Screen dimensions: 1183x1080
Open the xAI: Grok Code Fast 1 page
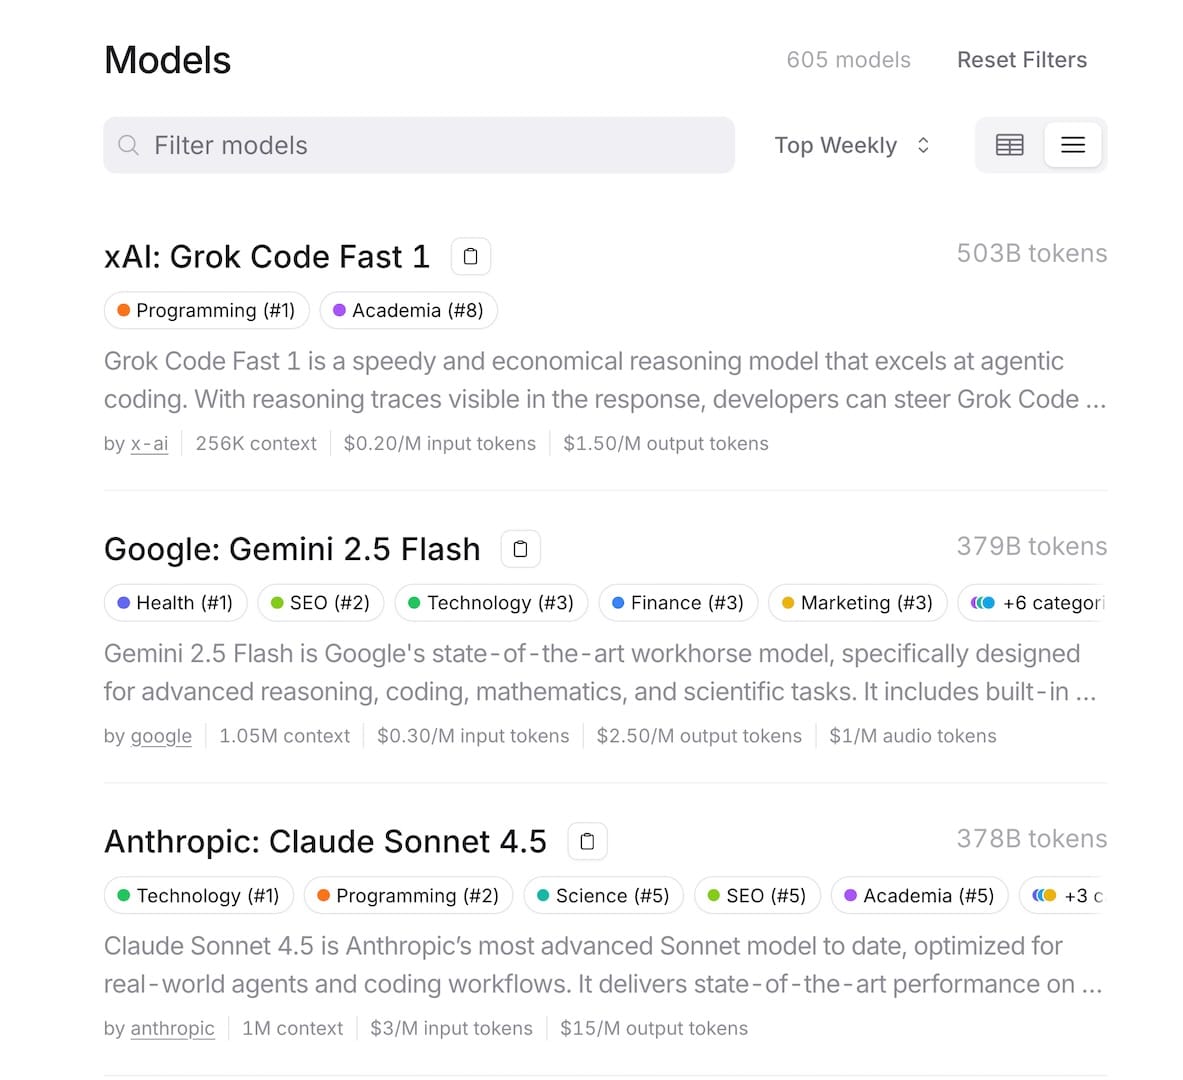coord(267,257)
